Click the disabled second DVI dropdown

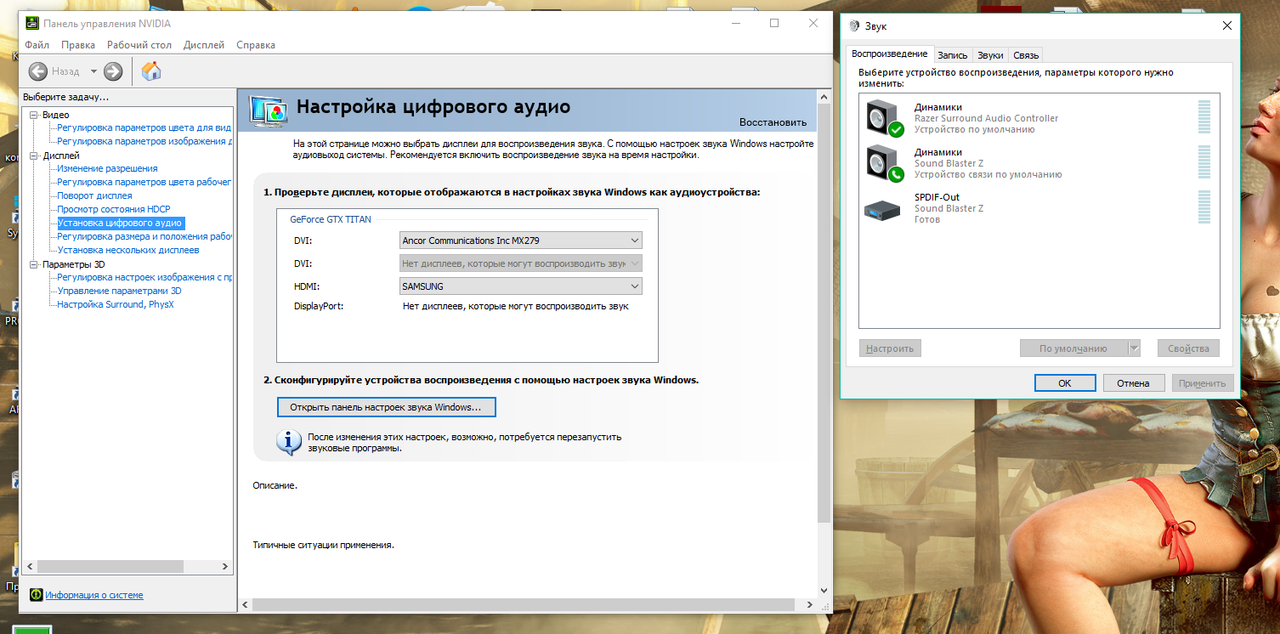tap(520, 264)
